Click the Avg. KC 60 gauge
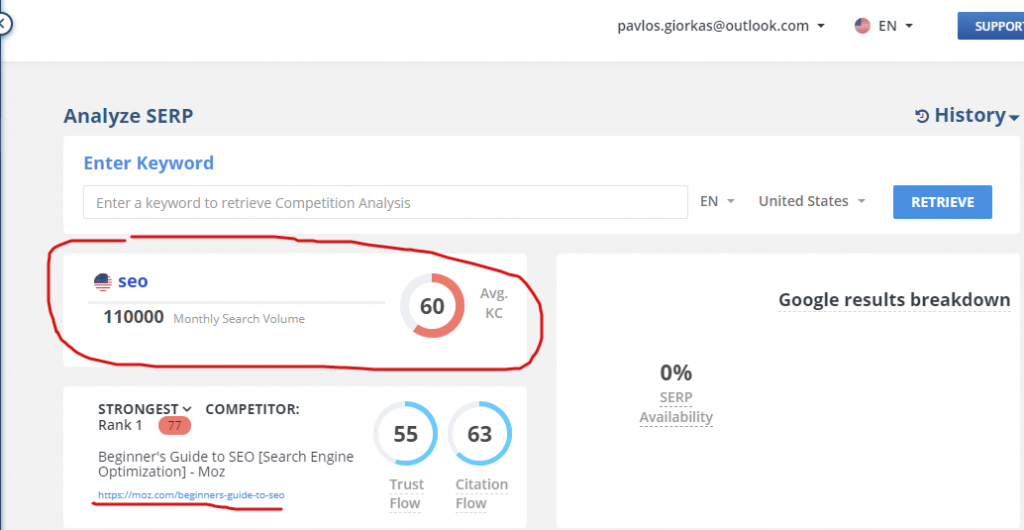Screen dimensions: 1024x530 [432, 305]
